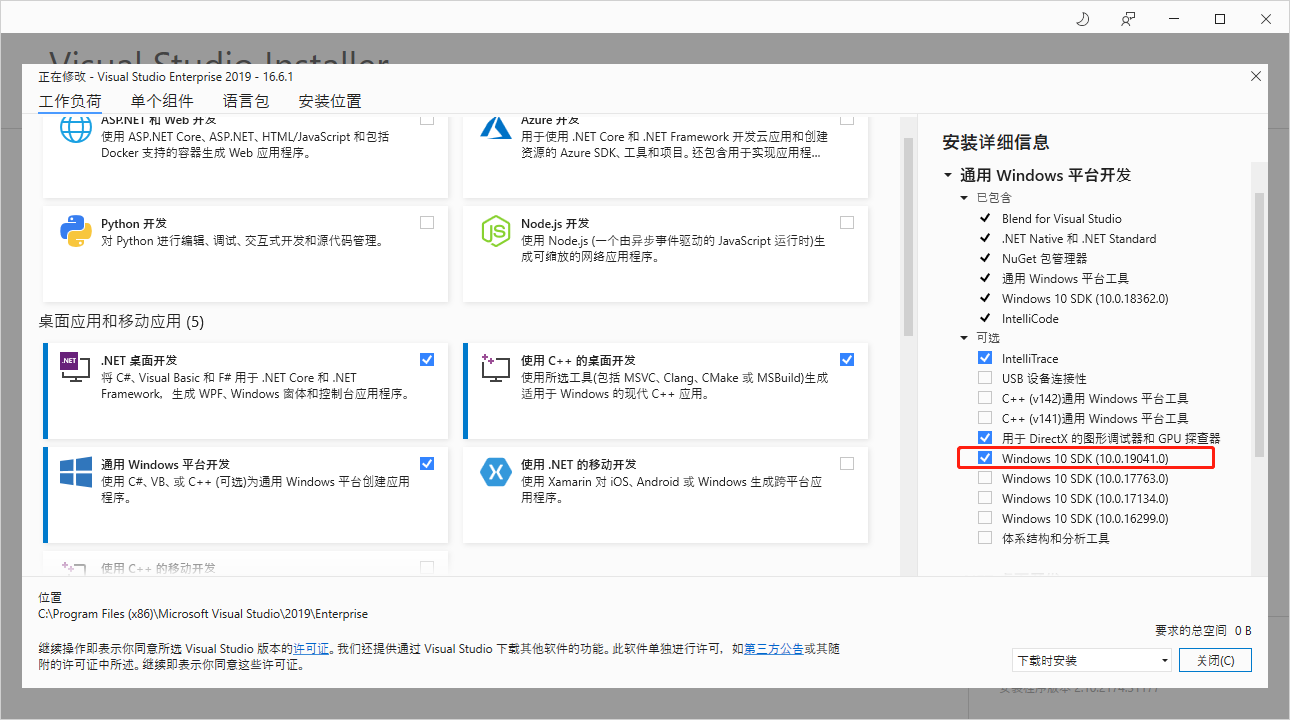Select the 通用 Windows 平台工具 included item
The image size is (1290, 720).
[1065, 278]
